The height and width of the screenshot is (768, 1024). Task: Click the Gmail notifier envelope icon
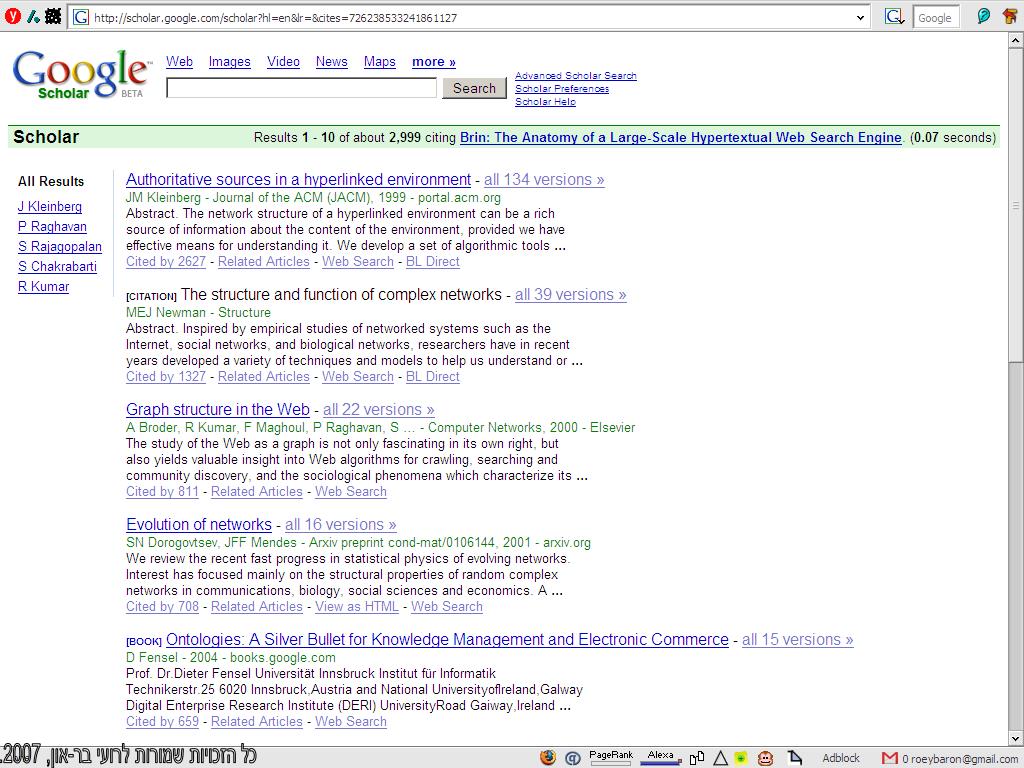(x=889, y=758)
